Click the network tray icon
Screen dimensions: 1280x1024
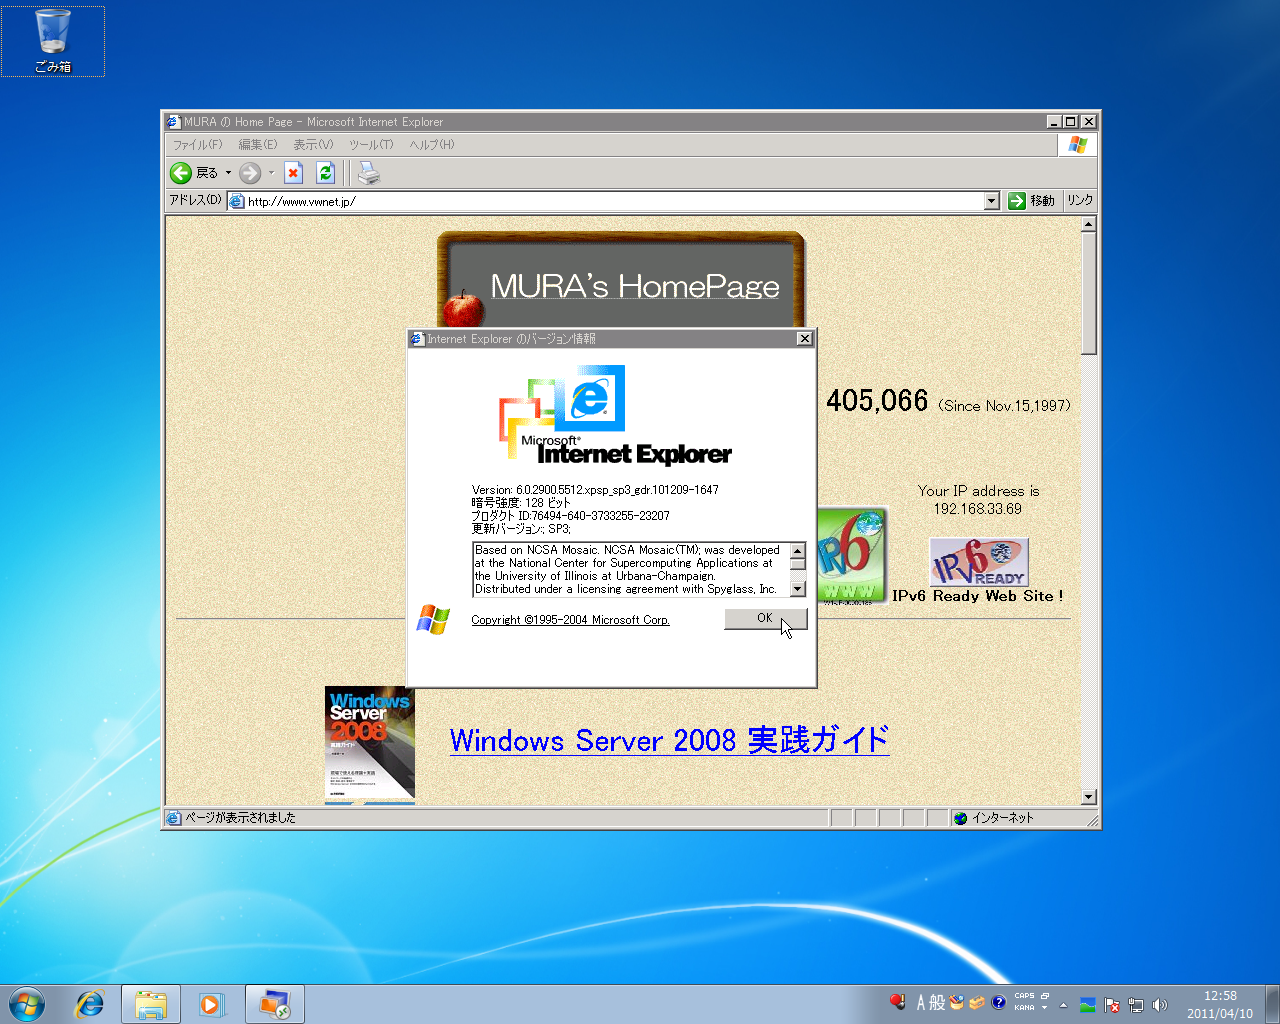click(1136, 1005)
